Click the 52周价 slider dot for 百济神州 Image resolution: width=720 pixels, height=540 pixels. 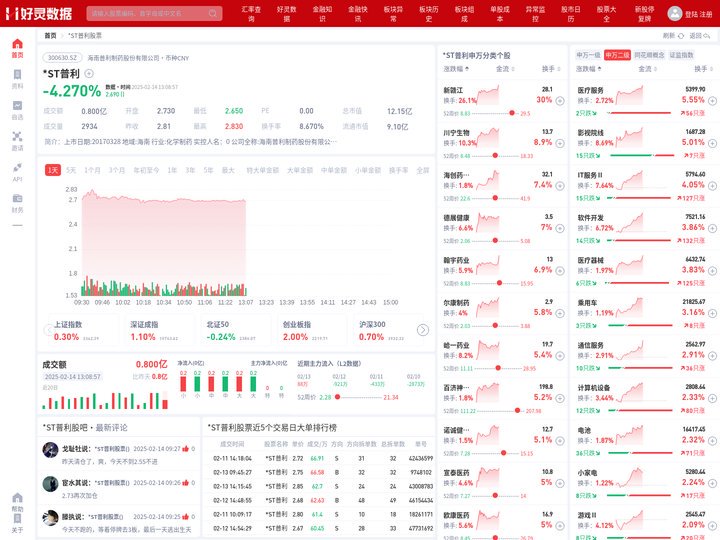click(518, 411)
